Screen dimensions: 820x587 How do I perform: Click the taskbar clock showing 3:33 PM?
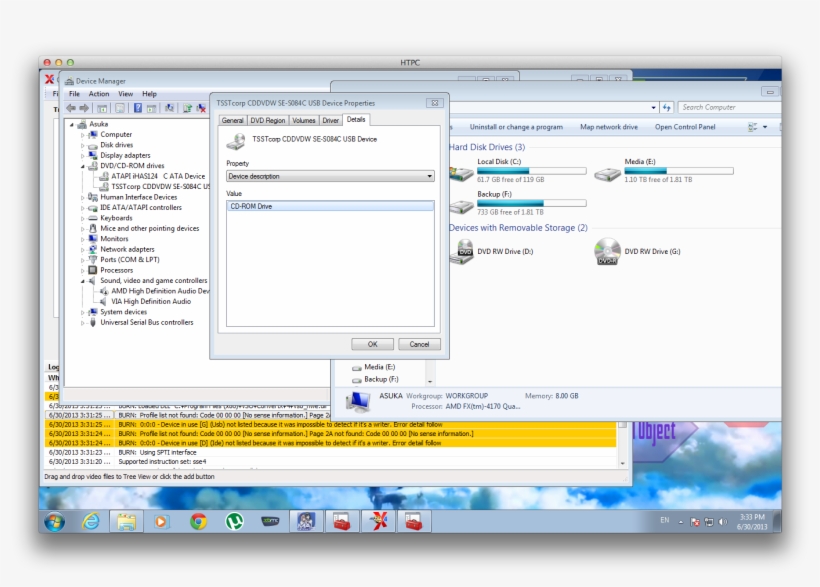(x=752, y=522)
